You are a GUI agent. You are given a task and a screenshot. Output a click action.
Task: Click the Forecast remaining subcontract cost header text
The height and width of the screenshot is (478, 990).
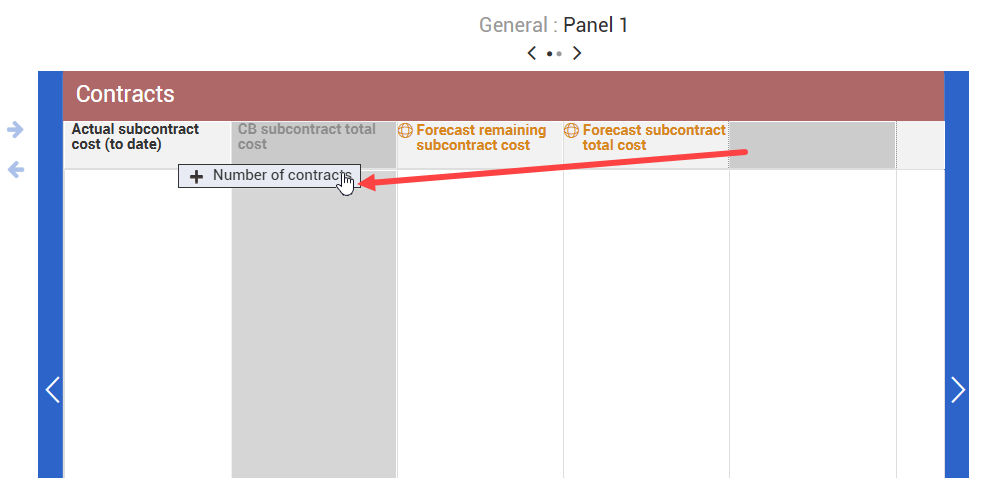(481, 137)
